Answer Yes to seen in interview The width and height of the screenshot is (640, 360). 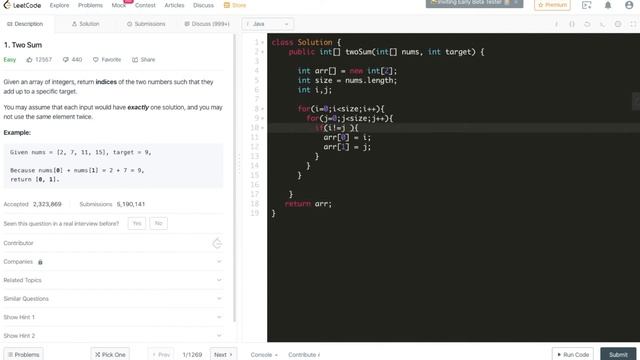pos(137,223)
